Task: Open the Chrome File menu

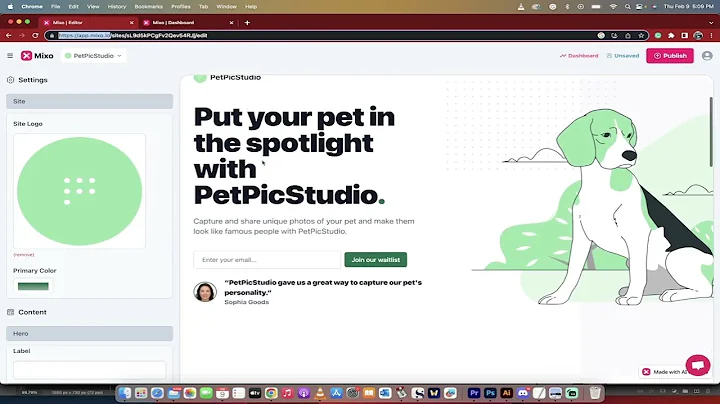Action: (56, 7)
